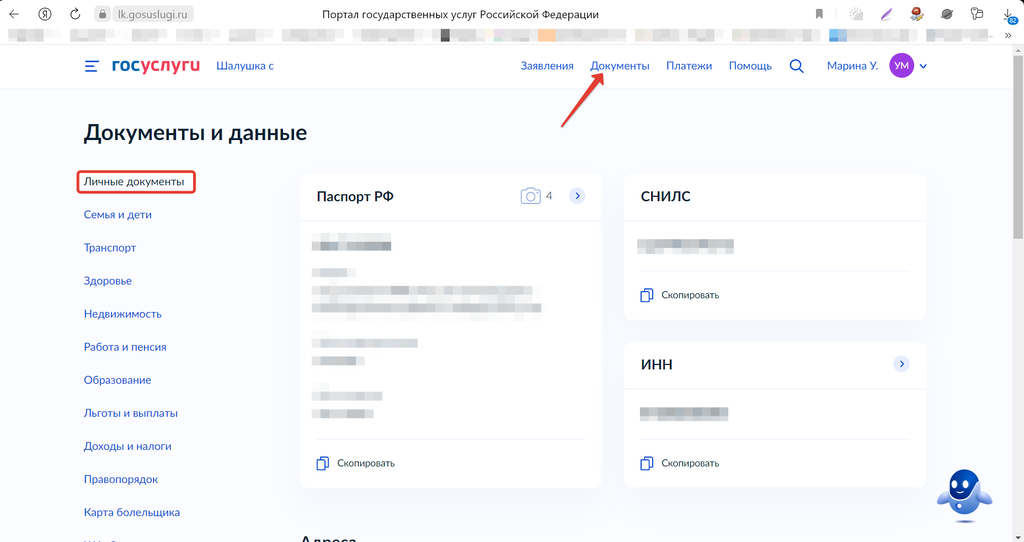1024x542 pixels.
Task: Open browser downloads arrow icon
Action: tap(1009, 14)
